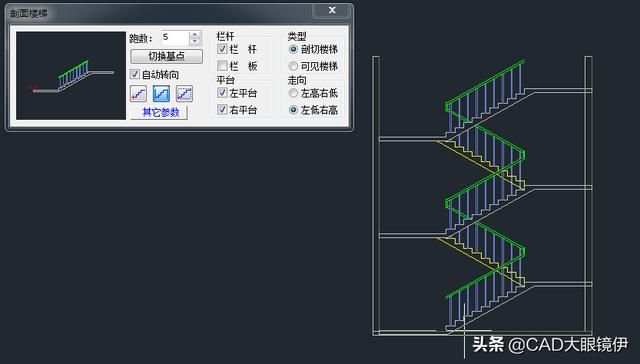Image resolution: width=640 pixels, height=364 pixels.
Task: Choose 左低右高 direction
Action: click(x=293, y=110)
